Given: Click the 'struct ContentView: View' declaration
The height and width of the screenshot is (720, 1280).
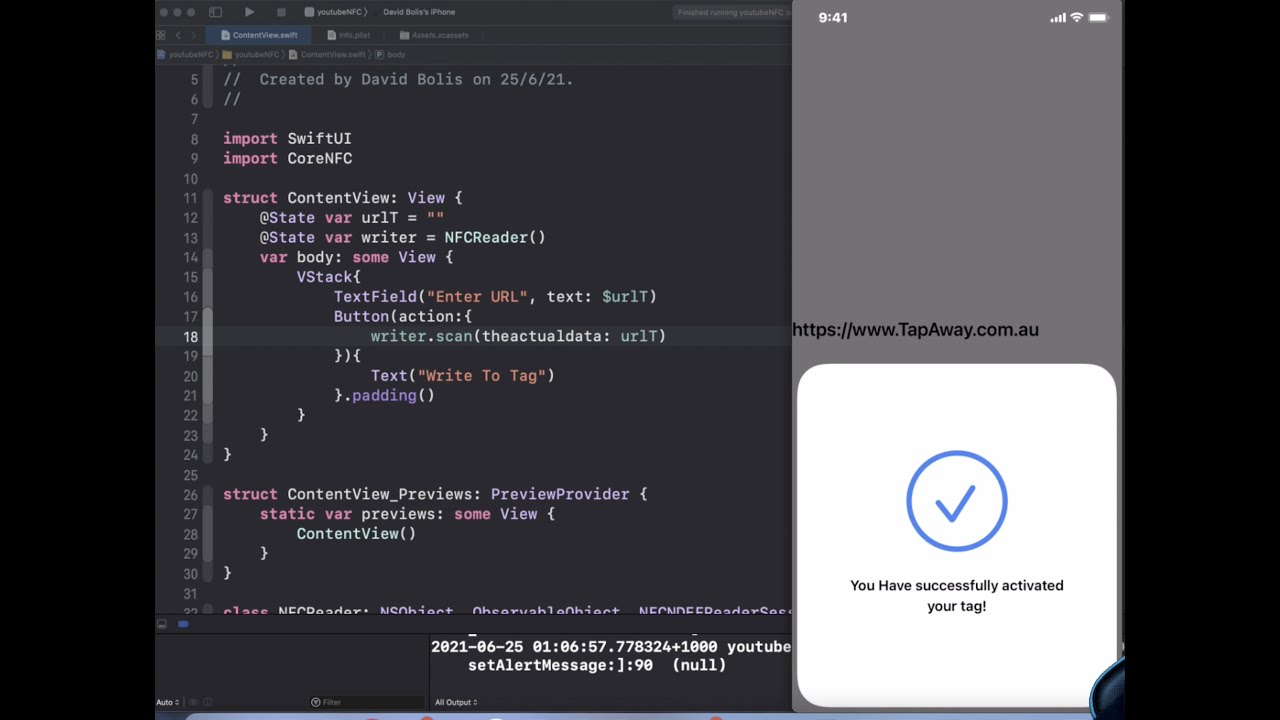Looking at the screenshot, I should (342, 198).
